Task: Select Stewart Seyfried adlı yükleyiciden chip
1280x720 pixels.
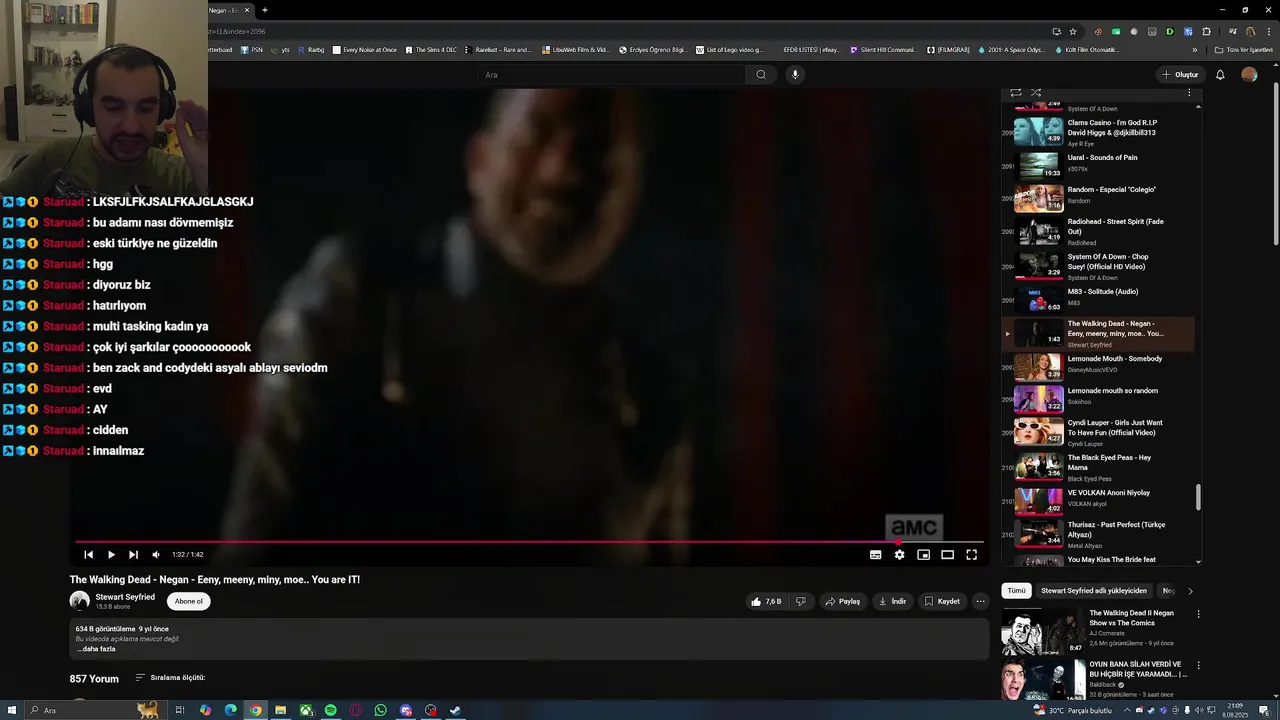Action: click(1094, 591)
